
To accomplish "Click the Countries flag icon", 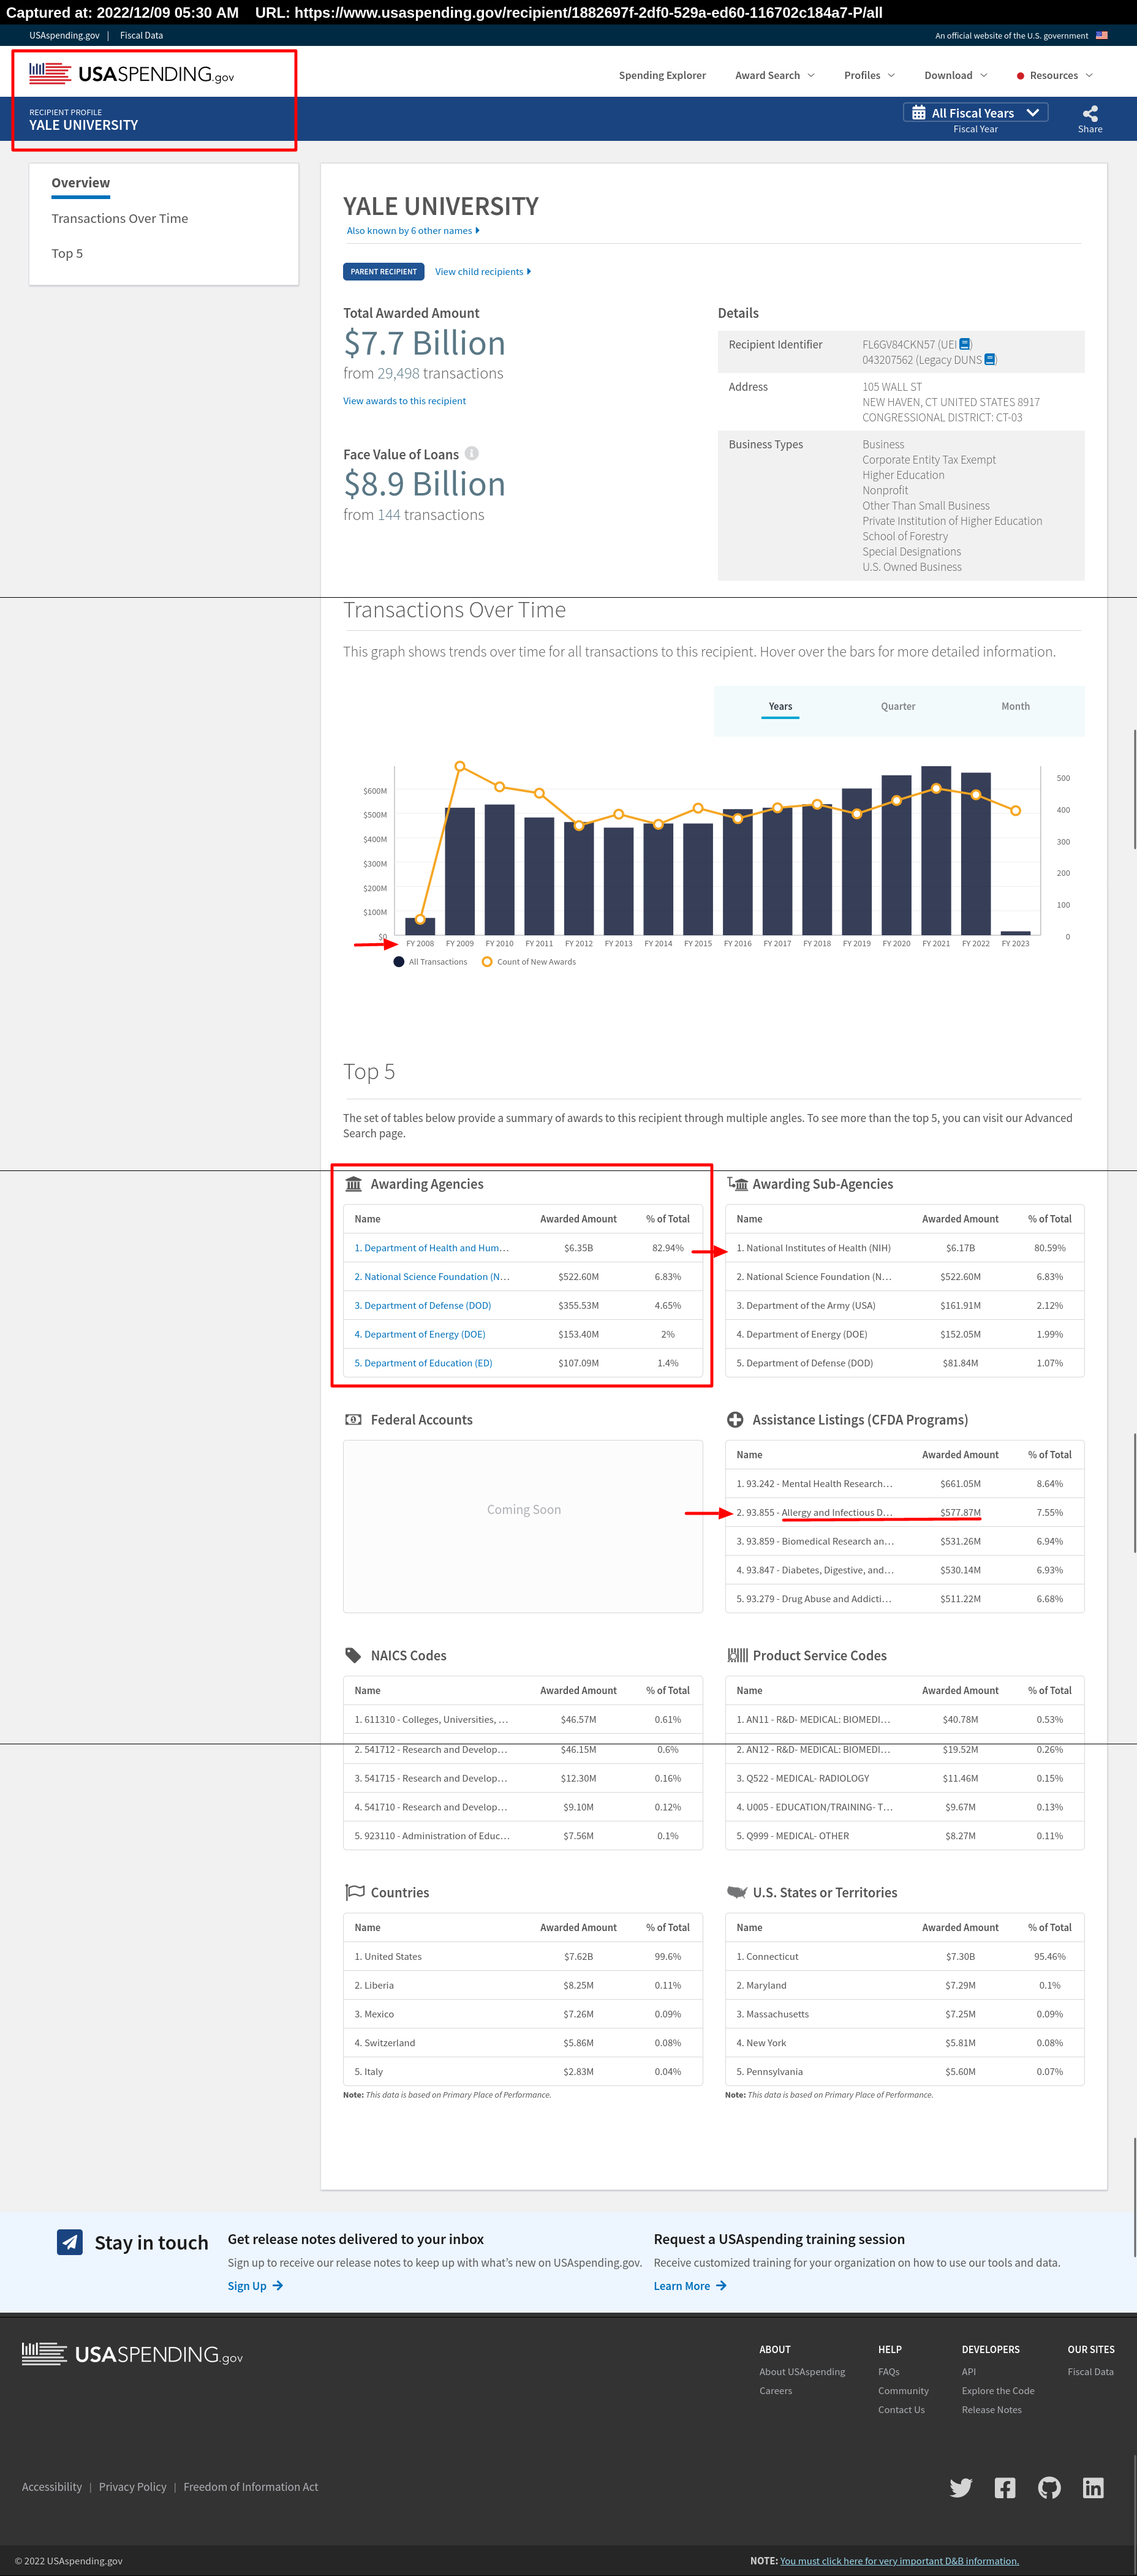I will (x=354, y=1892).
